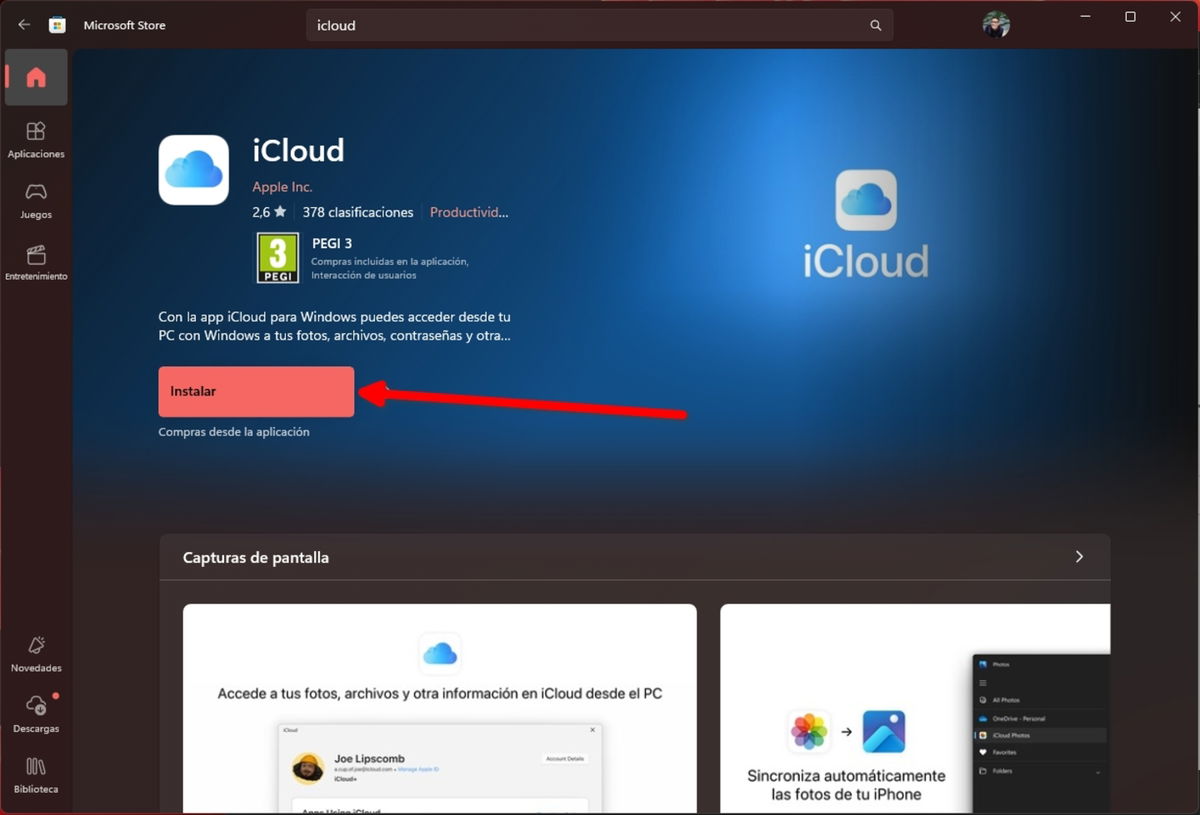Open the Aplicaciones section in the sidebar
Image resolution: width=1200 pixels, height=815 pixels.
point(36,139)
